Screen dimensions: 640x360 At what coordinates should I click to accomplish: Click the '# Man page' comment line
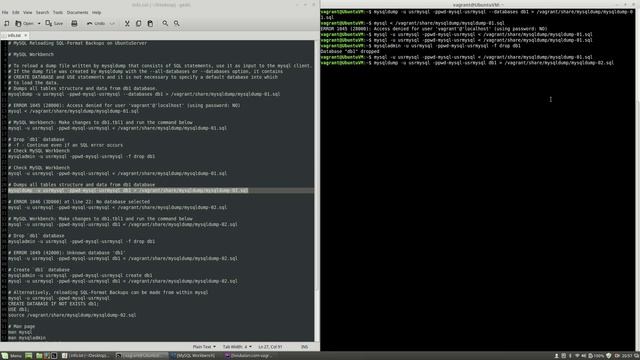(x=22, y=327)
